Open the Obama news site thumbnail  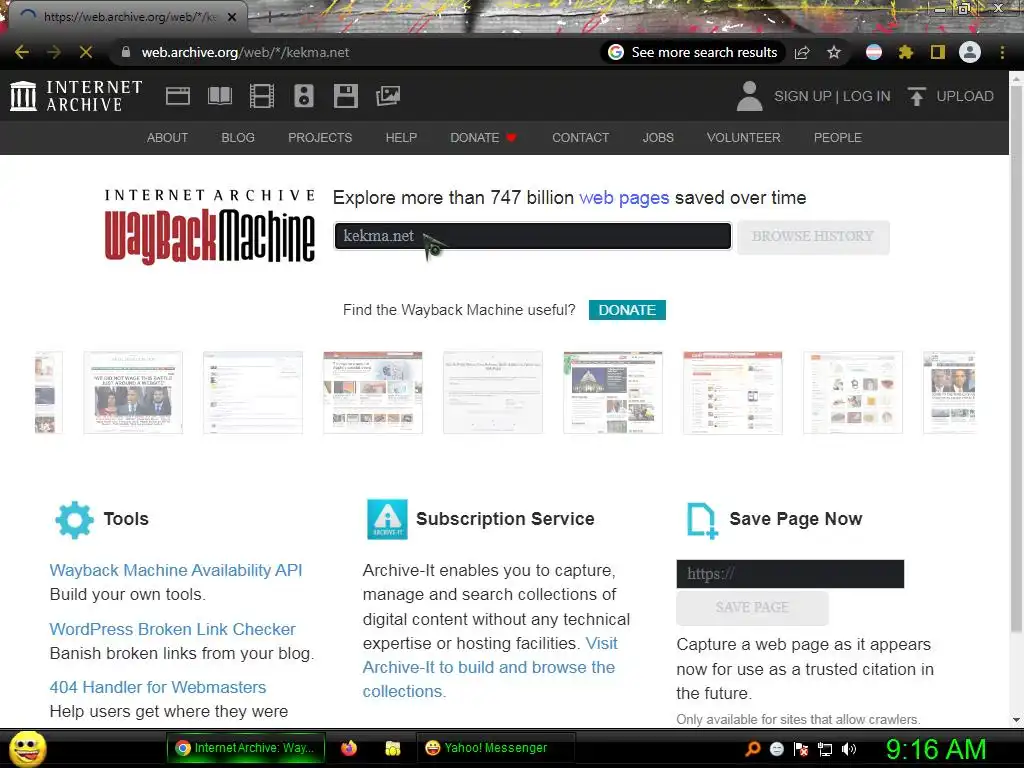(133, 392)
